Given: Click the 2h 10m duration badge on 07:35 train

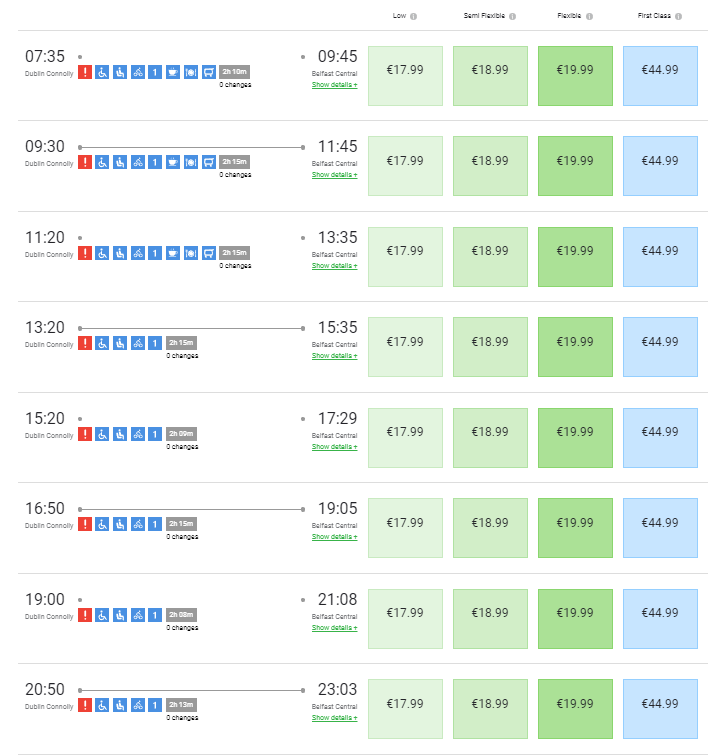Looking at the screenshot, I should pyautogui.click(x=234, y=72).
